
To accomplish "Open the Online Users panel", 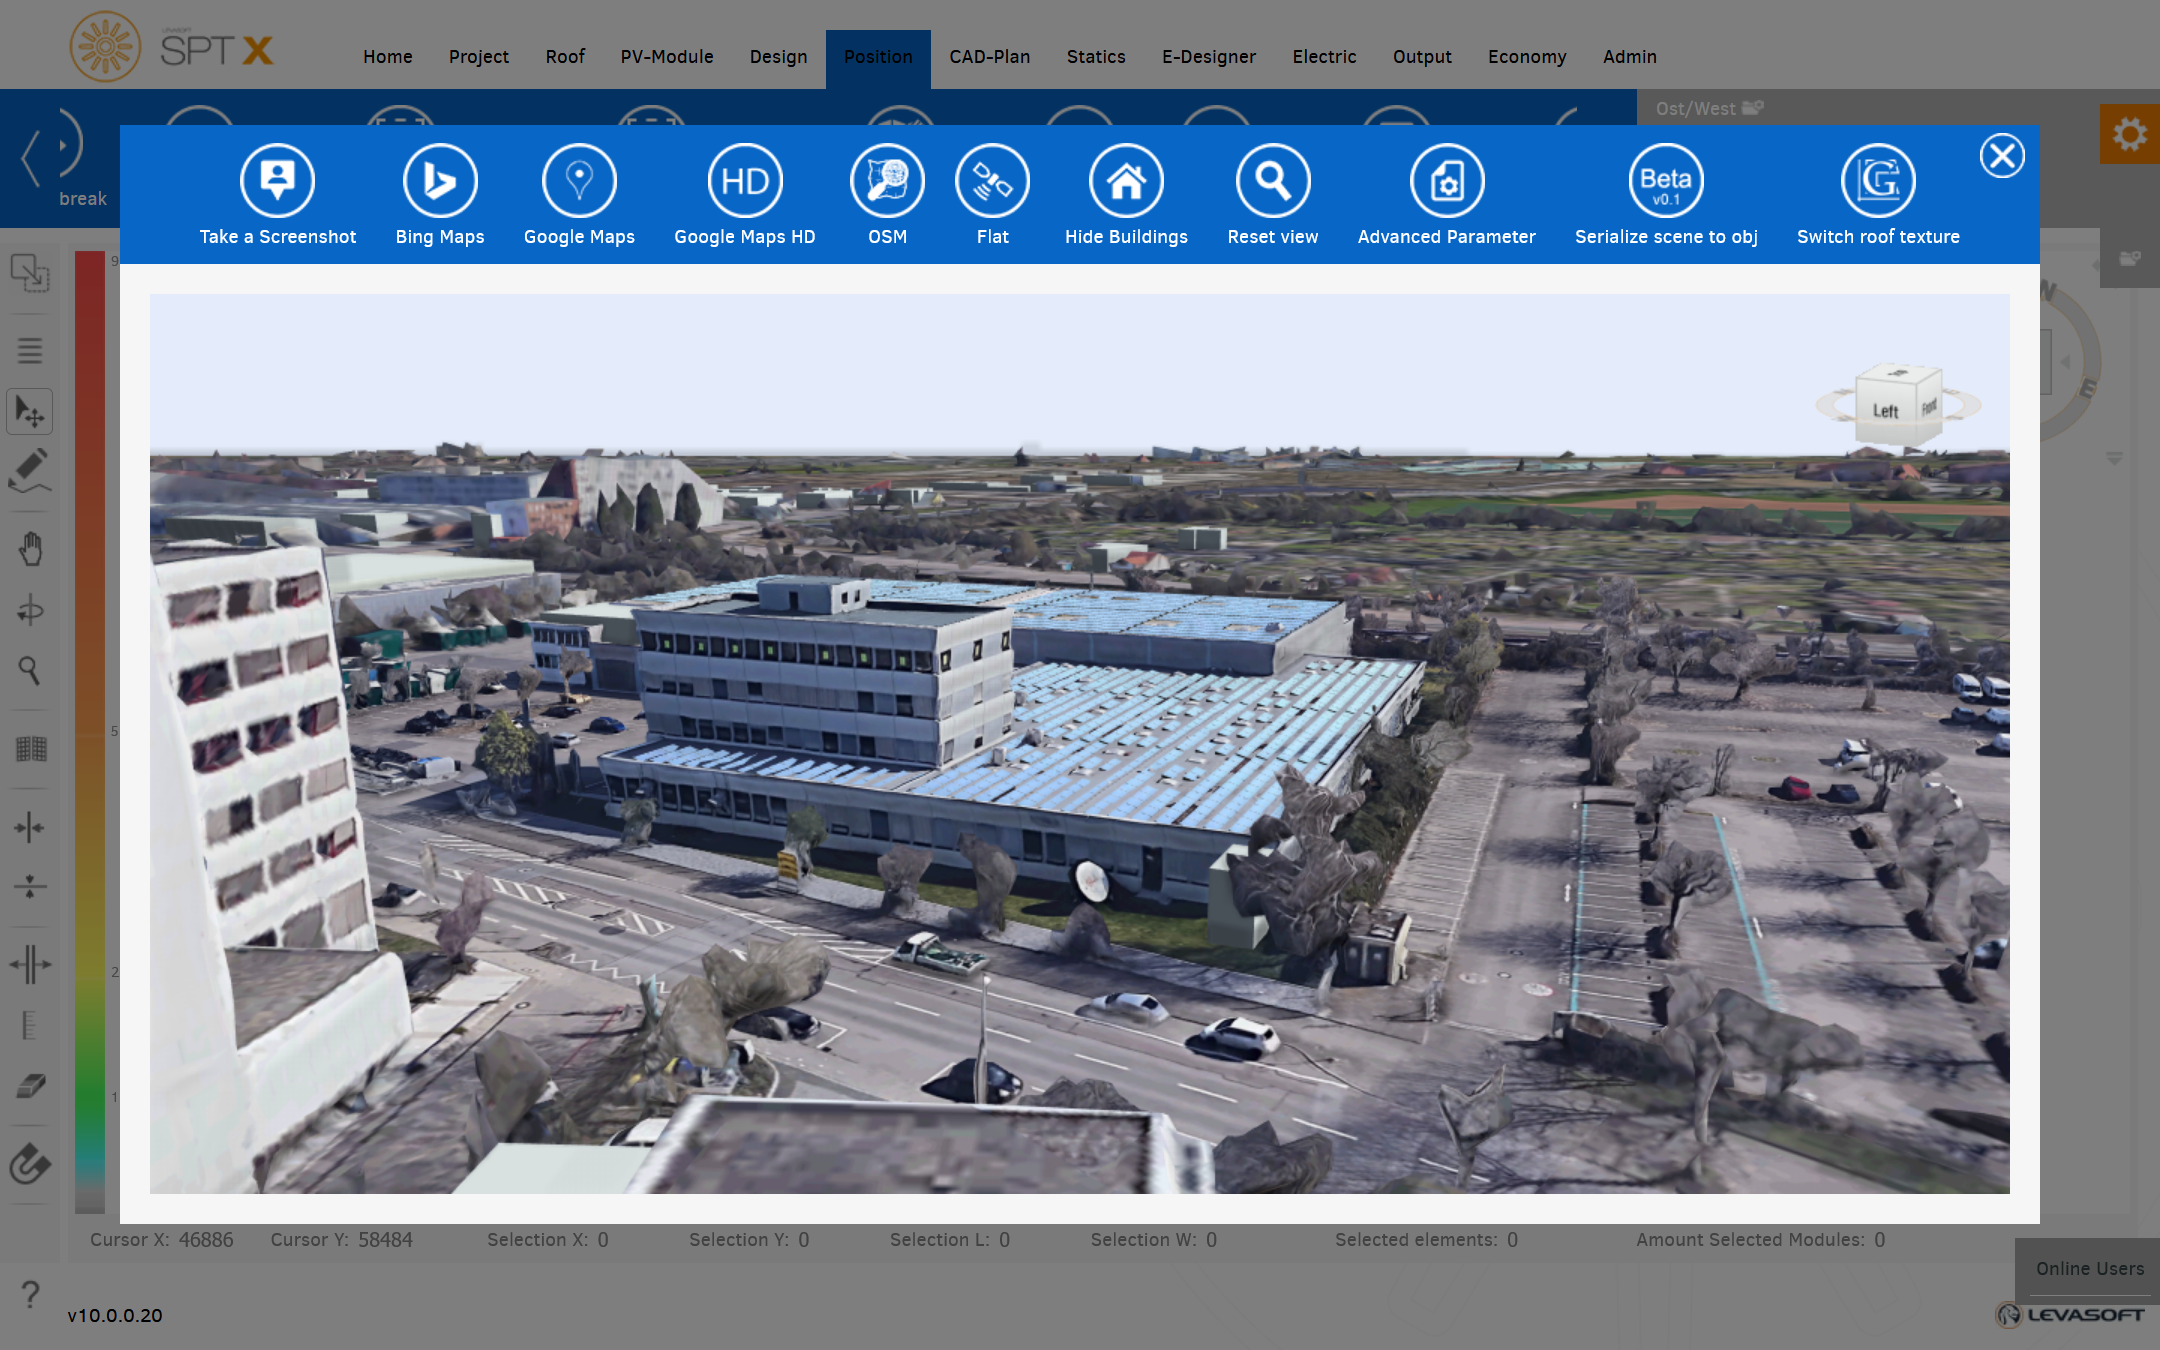I will point(2089,1268).
